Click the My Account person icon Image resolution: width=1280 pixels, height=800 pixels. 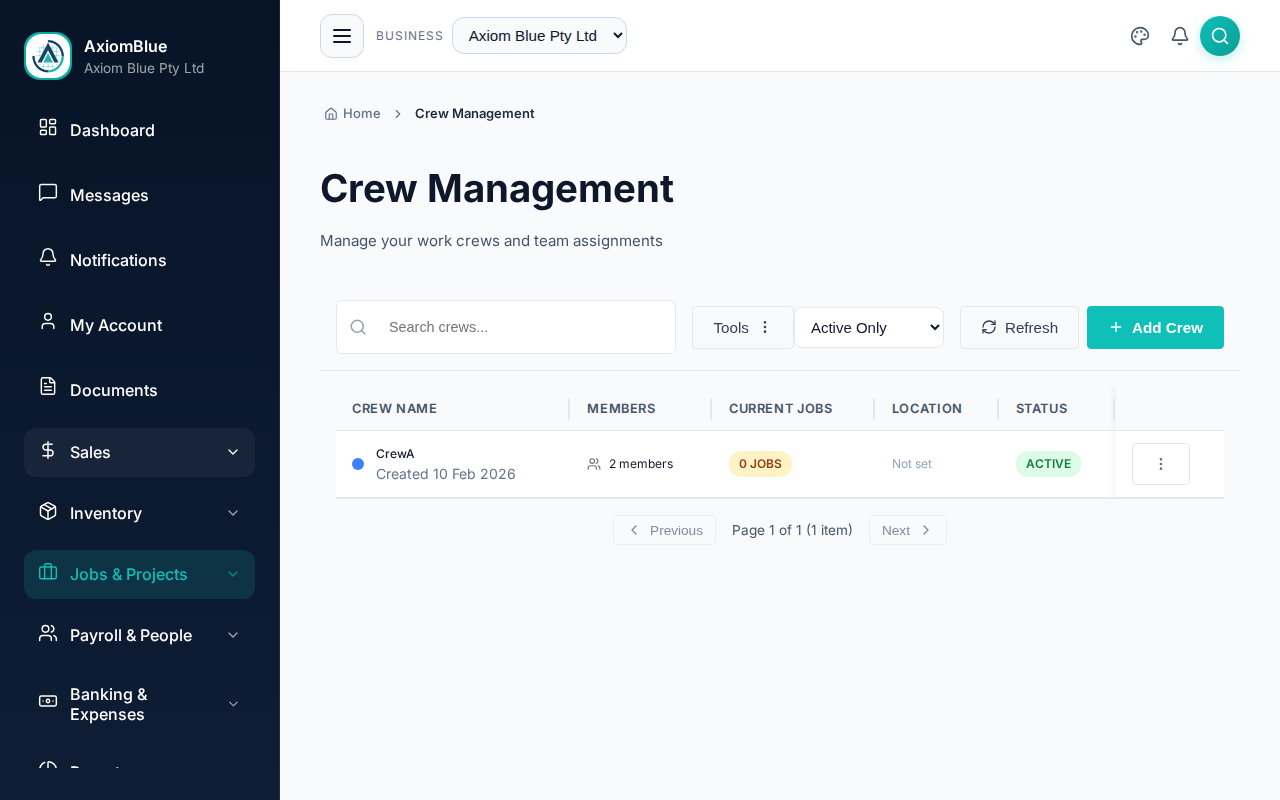point(48,321)
